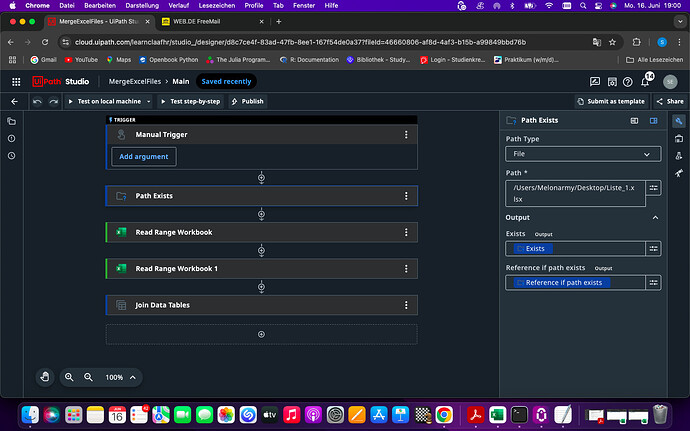Add activity between Manual Trigger and Path Exists
The width and height of the screenshot is (690, 431).
261,178
